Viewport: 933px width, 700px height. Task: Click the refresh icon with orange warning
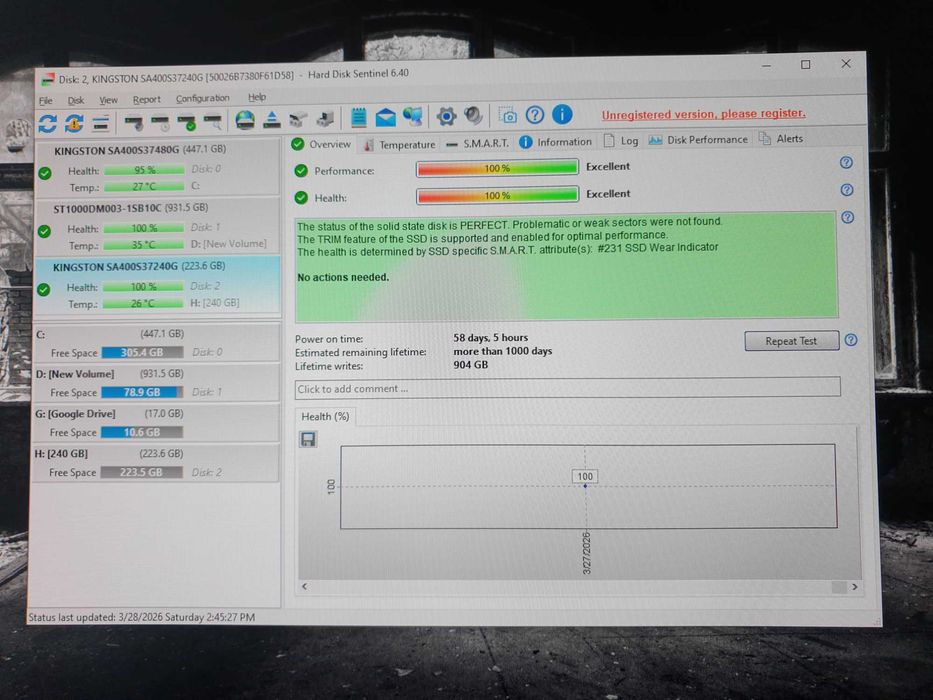click(74, 123)
